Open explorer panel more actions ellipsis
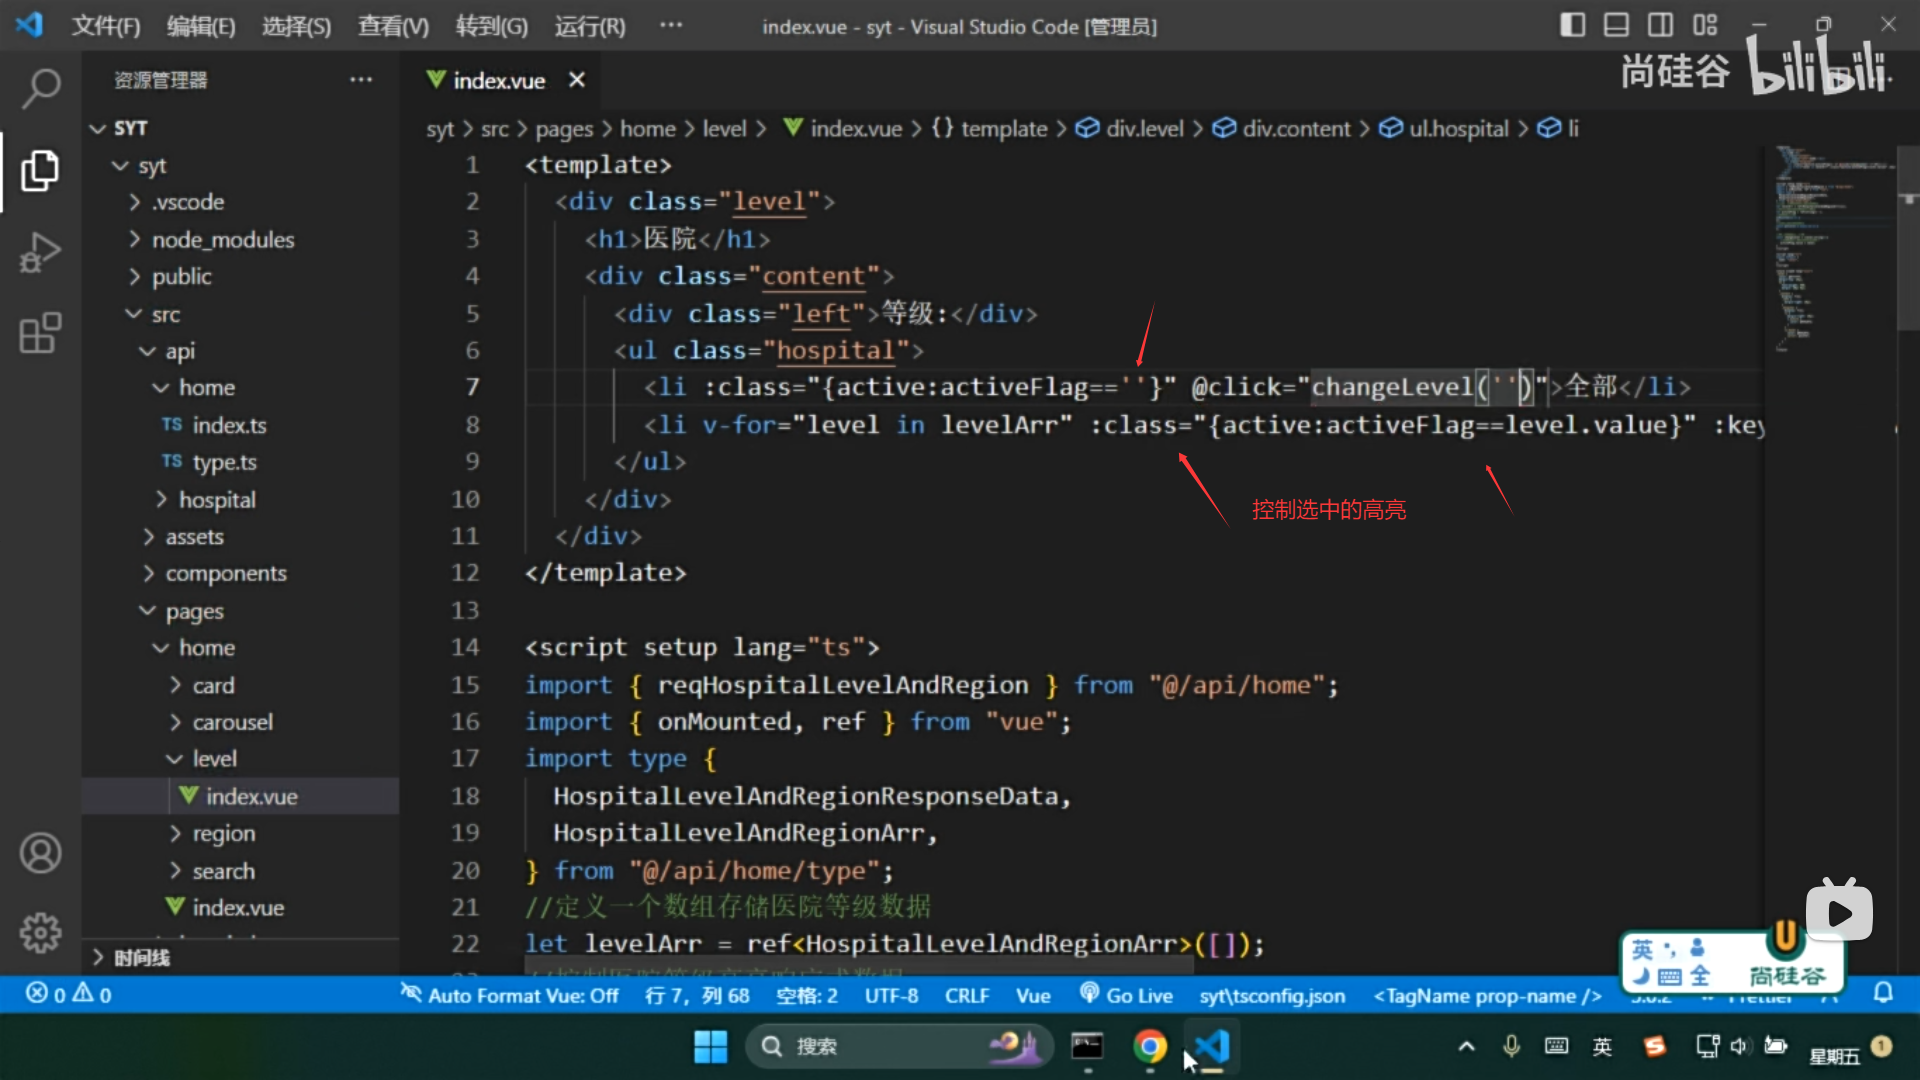 coord(361,80)
